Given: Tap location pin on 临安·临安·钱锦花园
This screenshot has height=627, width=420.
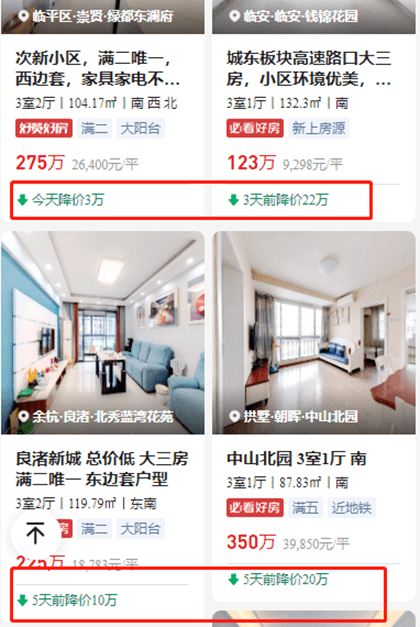Looking at the screenshot, I should [x=234, y=16].
